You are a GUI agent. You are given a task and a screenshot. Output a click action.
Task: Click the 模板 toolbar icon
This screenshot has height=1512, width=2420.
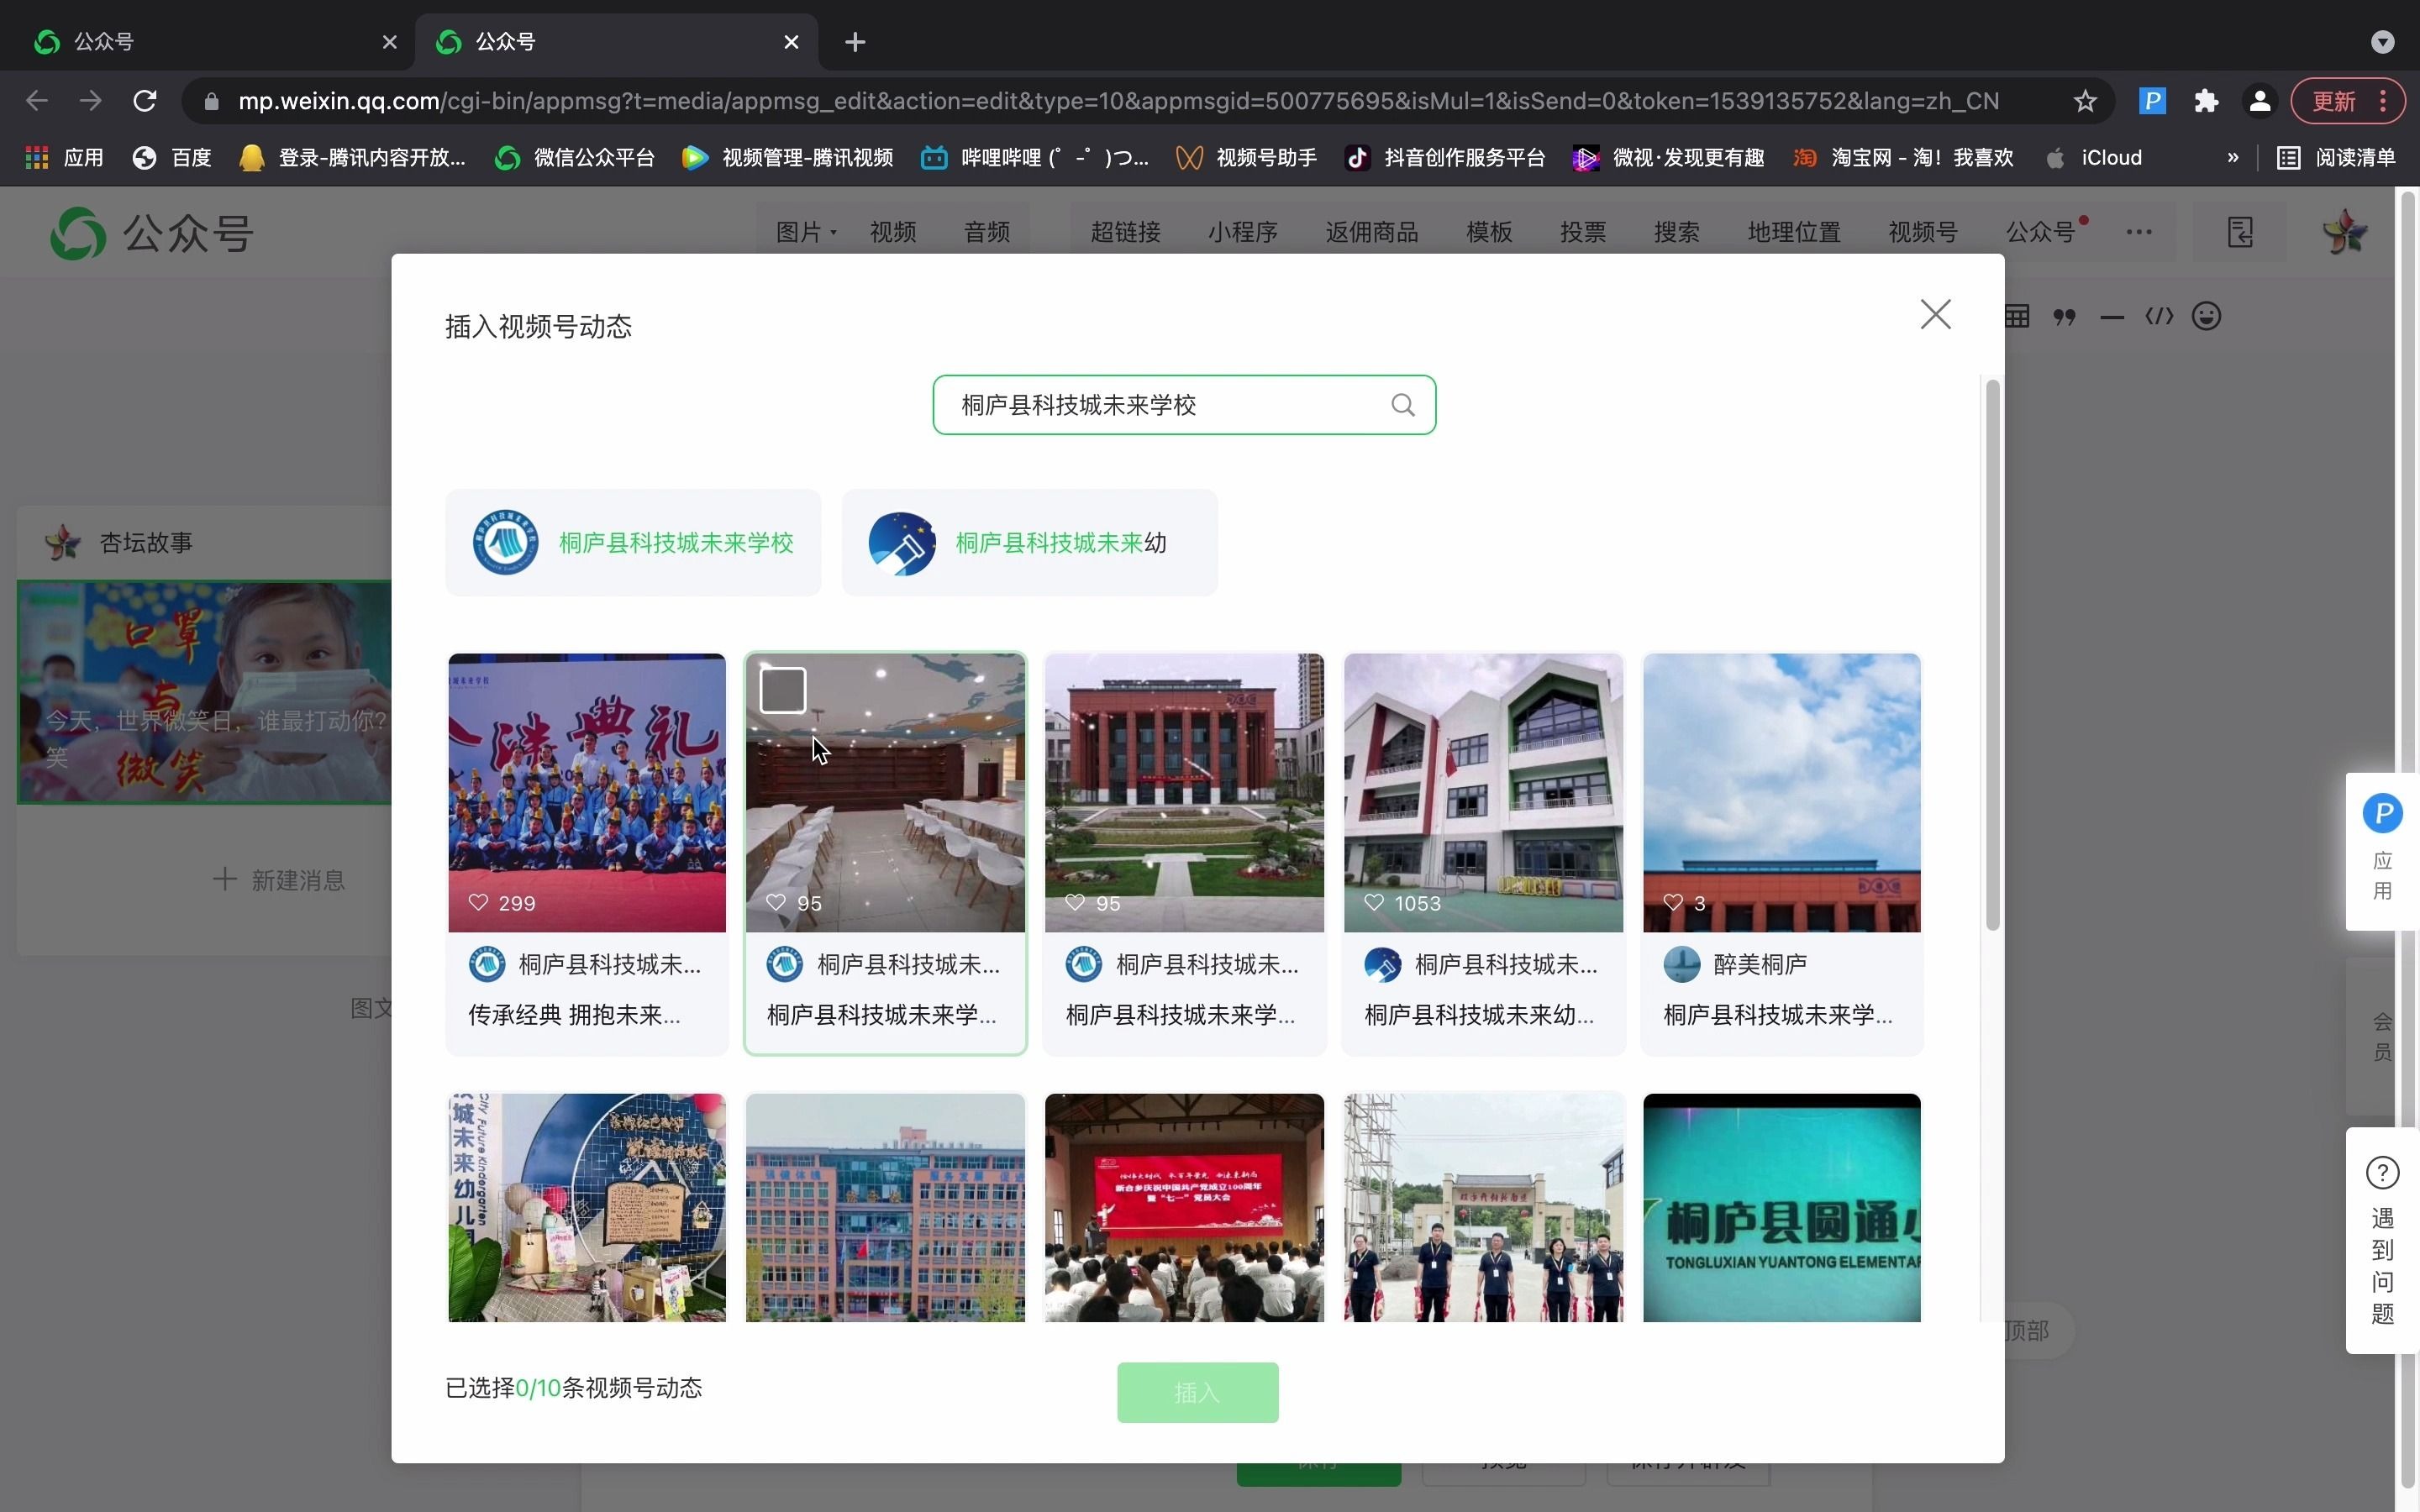click(1488, 230)
